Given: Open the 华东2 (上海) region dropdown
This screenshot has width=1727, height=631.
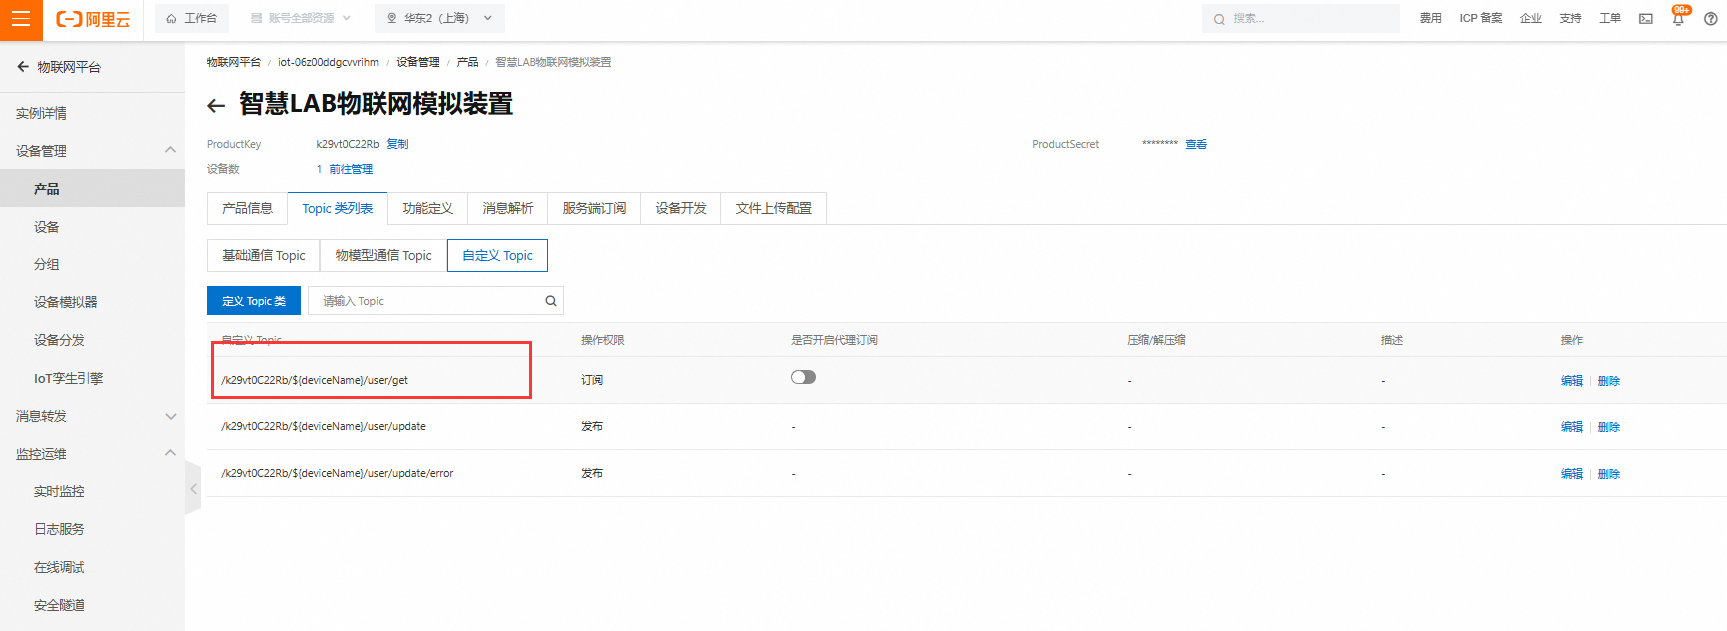Looking at the screenshot, I should [x=439, y=18].
